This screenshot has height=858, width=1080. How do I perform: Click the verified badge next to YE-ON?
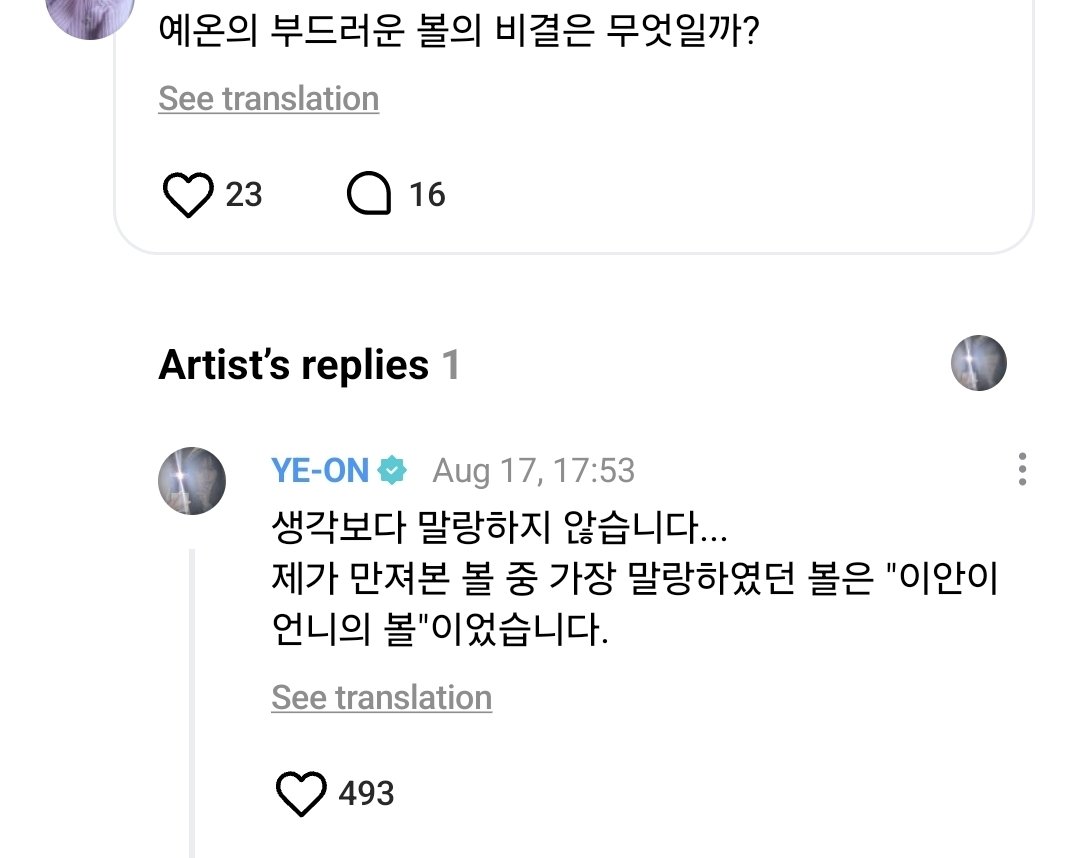[392, 470]
